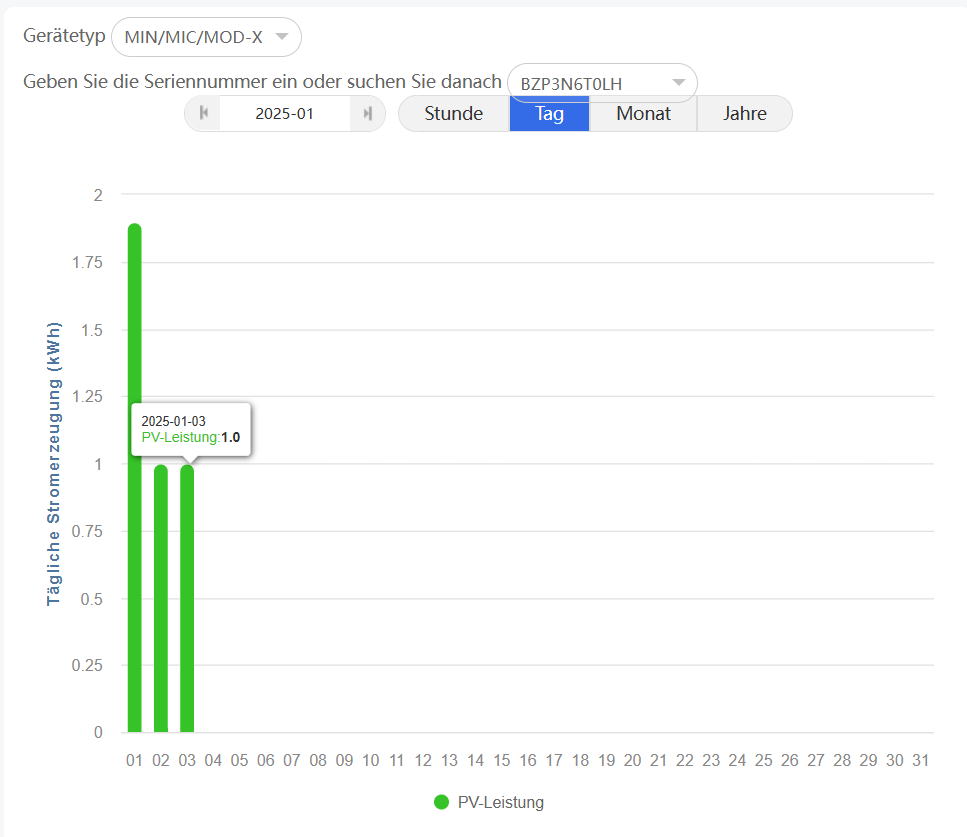Click the 'Geben Sie die Seriennummer ein' label
This screenshot has height=837, width=967.
[262, 81]
